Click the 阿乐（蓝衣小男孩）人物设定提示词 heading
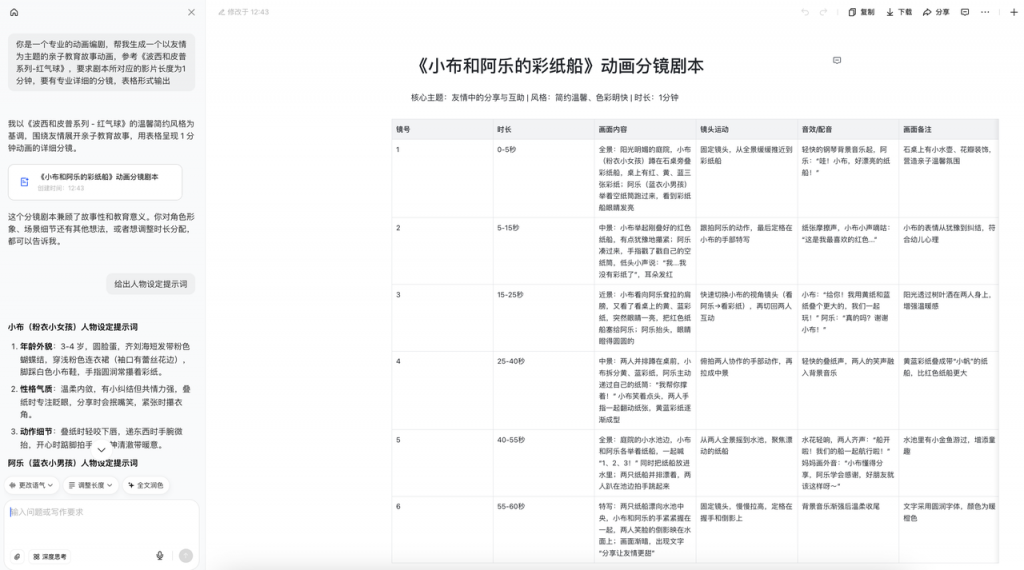The width and height of the screenshot is (1024, 570). tap(72, 463)
